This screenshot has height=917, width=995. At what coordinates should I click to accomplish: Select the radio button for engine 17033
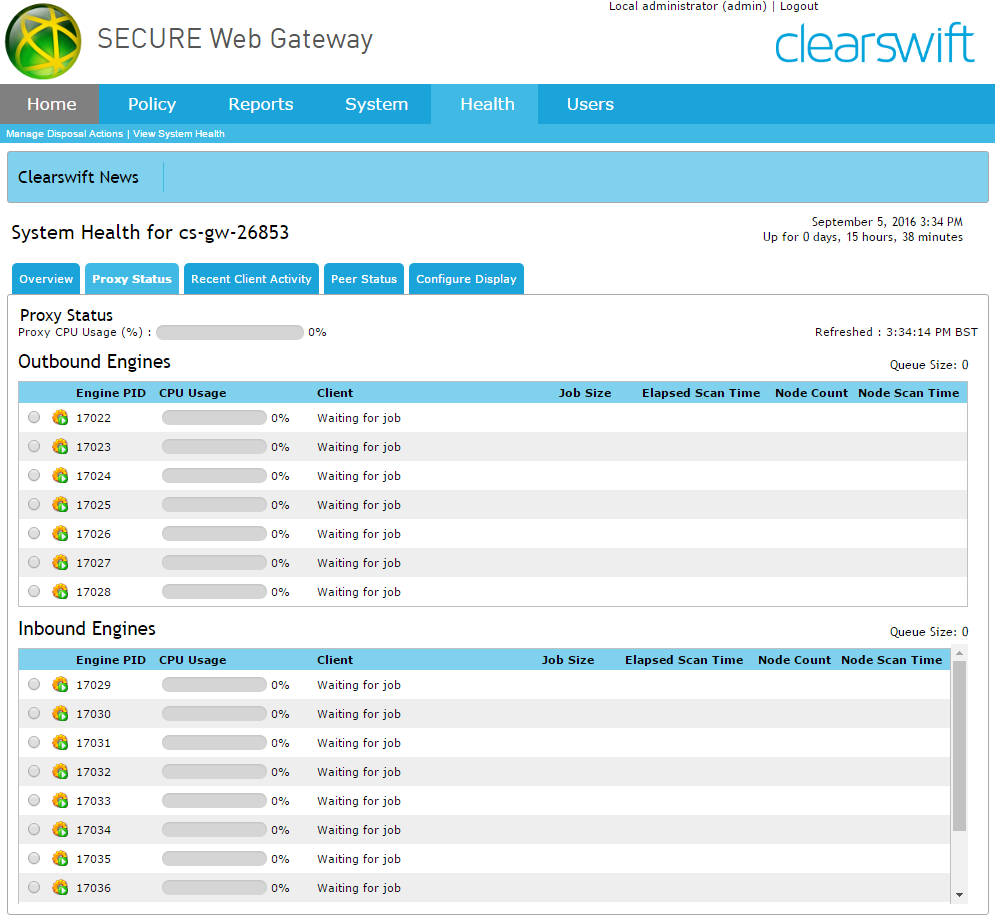pos(34,800)
